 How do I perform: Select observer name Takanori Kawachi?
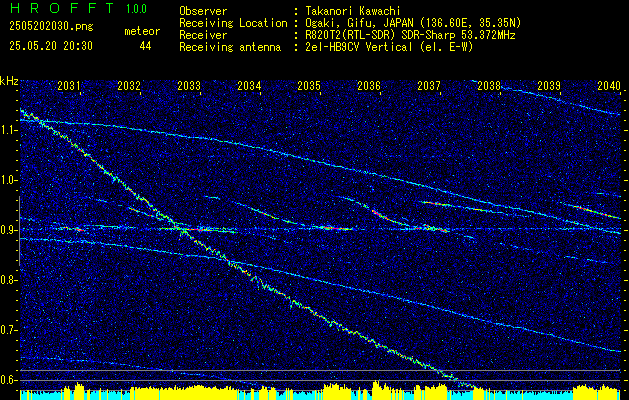pyautogui.click(x=351, y=11)
